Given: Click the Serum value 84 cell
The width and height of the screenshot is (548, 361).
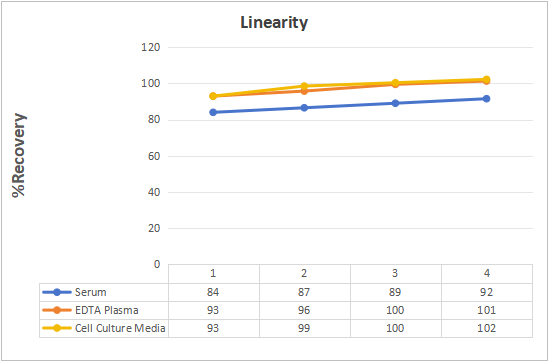Looking at the screenshot, I should pyautogui.click(x=214, y=292).
